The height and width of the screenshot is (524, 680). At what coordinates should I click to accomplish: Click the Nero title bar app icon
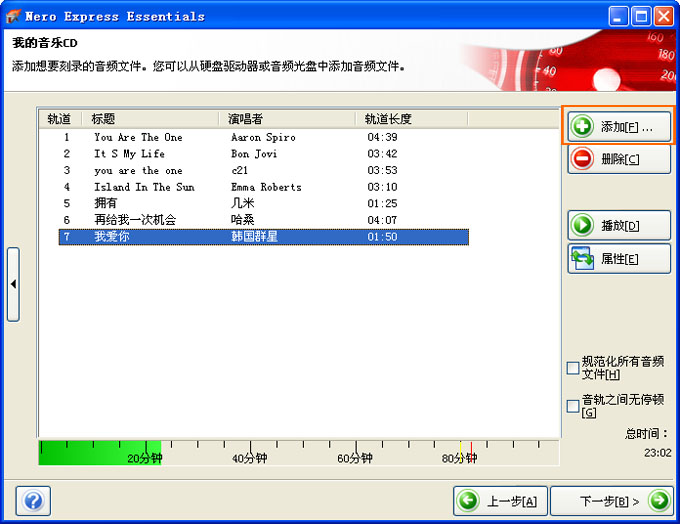pos(13,16)
